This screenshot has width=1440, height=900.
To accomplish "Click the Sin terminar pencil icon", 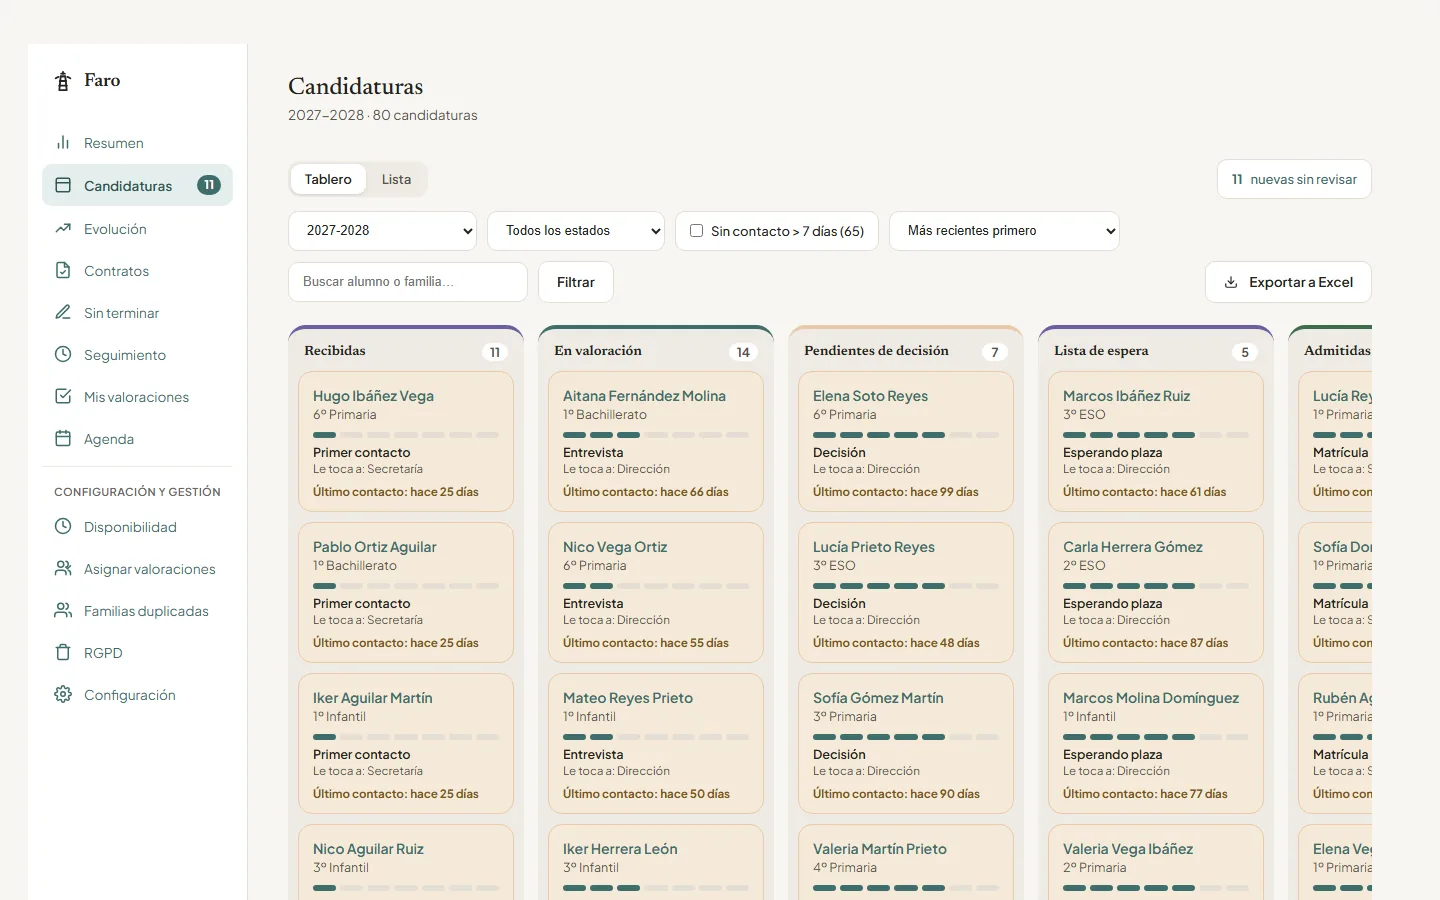I will (x=63, y=313).
